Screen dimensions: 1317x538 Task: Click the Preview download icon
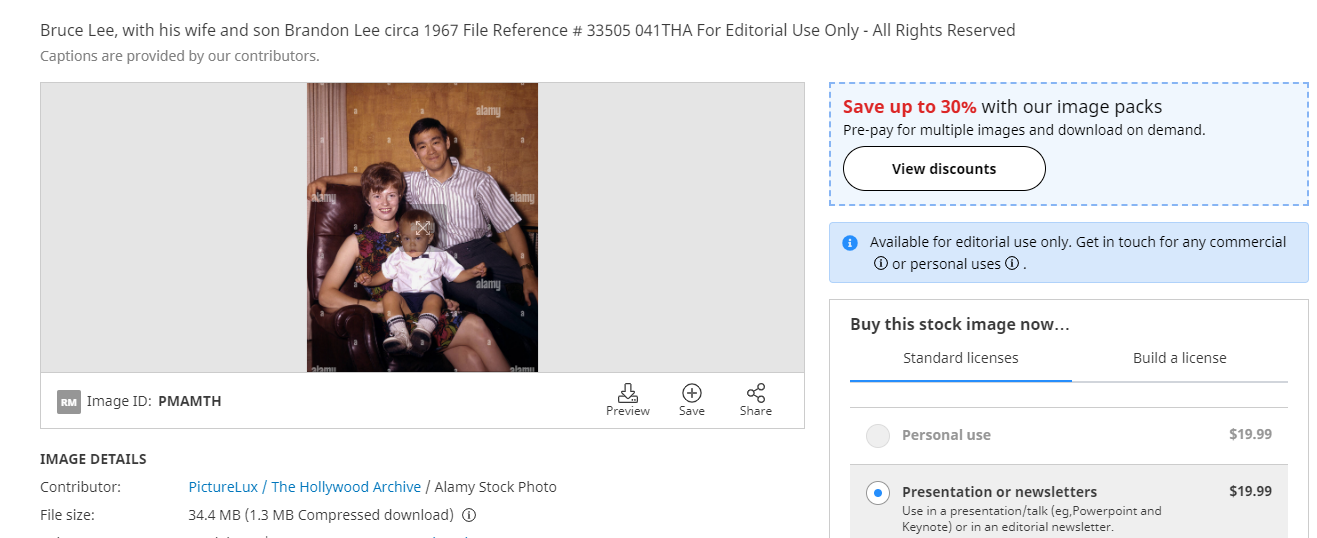[x=628, y=392]
